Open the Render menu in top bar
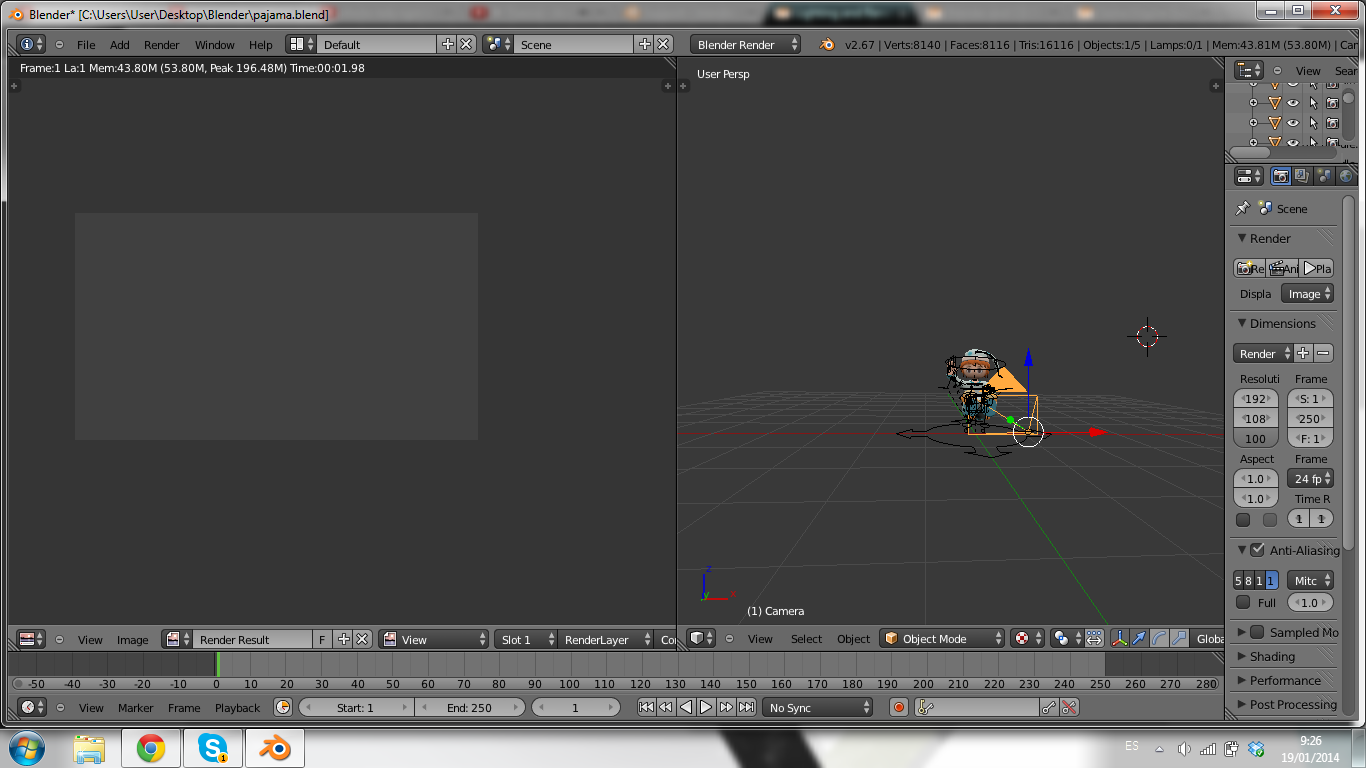This screenshot has height=768, width=1366. pyautogui.click(x=161, y=44)
